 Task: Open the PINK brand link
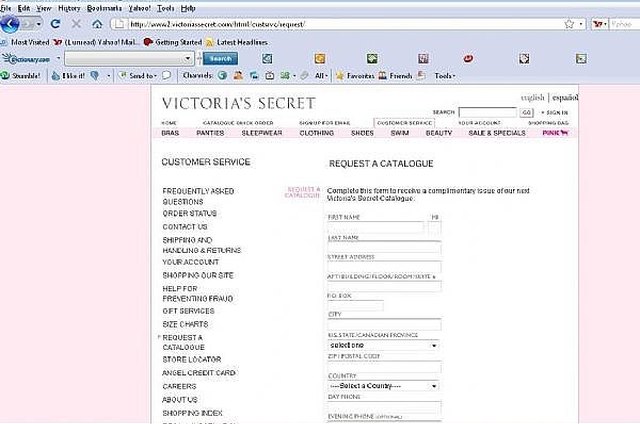click(x=555, y=133)
